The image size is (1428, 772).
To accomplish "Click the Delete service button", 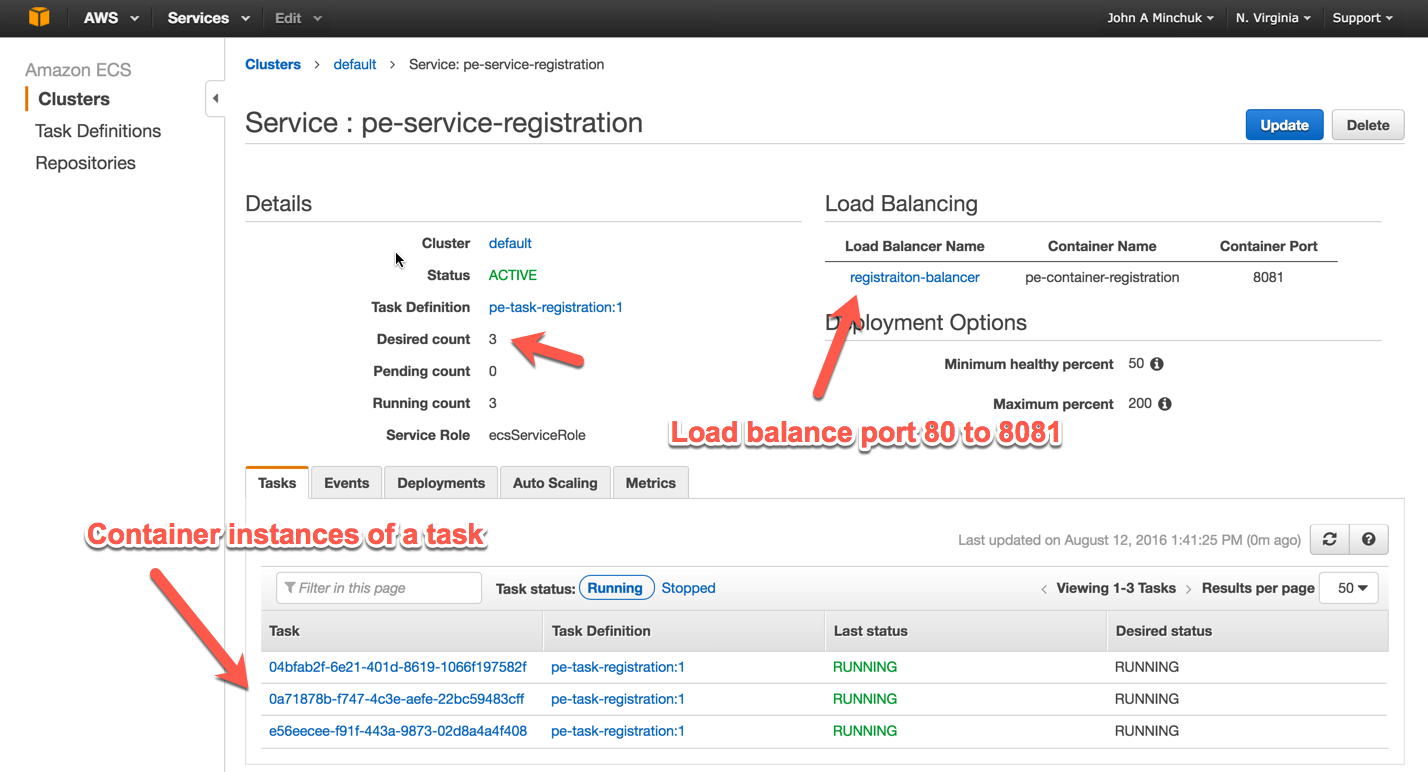I will tap(1368, 125).
